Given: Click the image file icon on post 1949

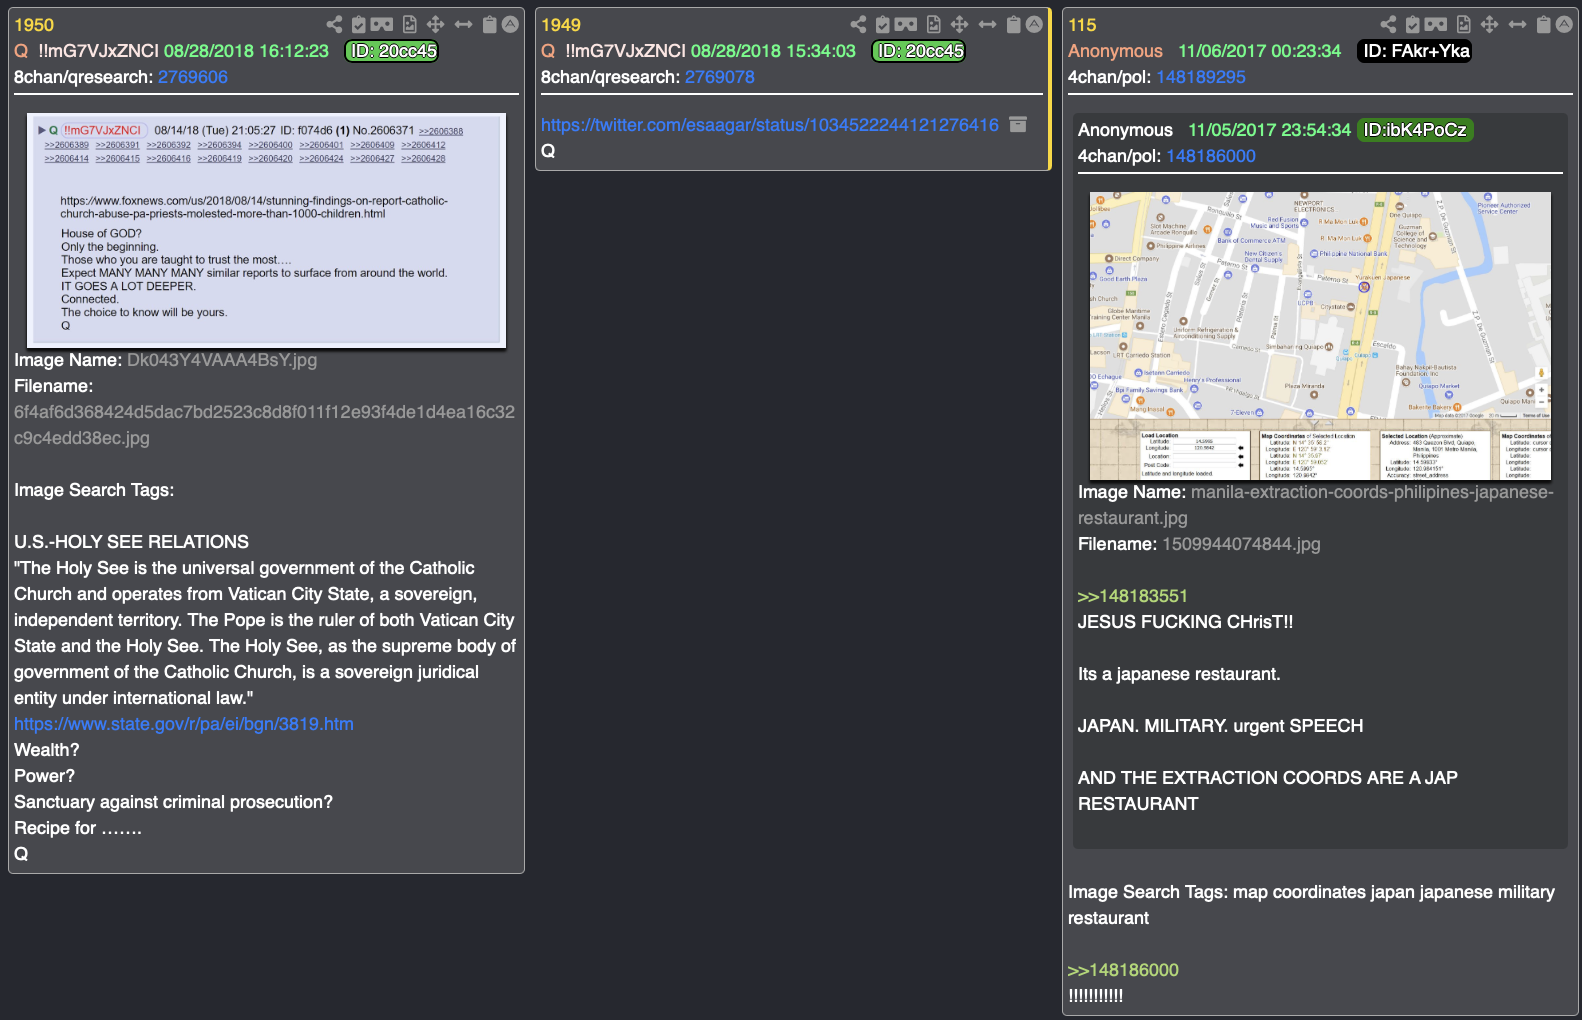Looking at the screenshot, I should [x=933, y=24].
